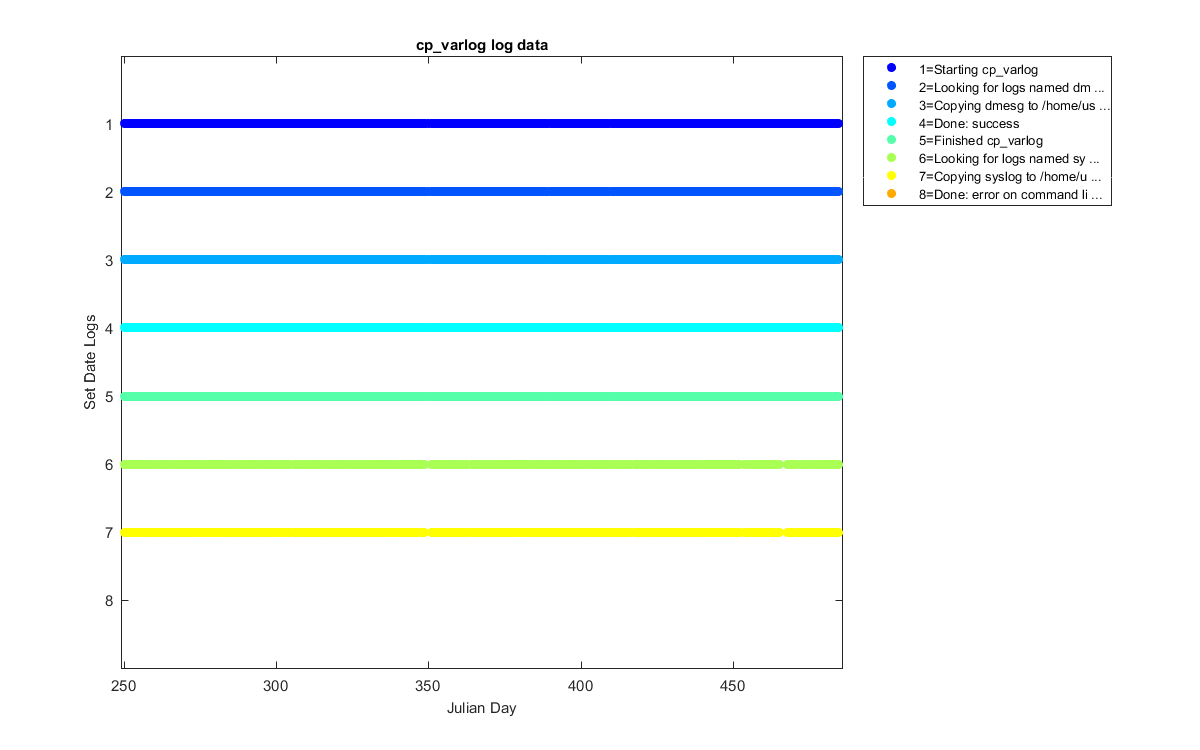Screen dimensions: 1200x750
Task: Select legend entry '7=Copying syslog to /home/u ...'
Action: click(1010, 177)
